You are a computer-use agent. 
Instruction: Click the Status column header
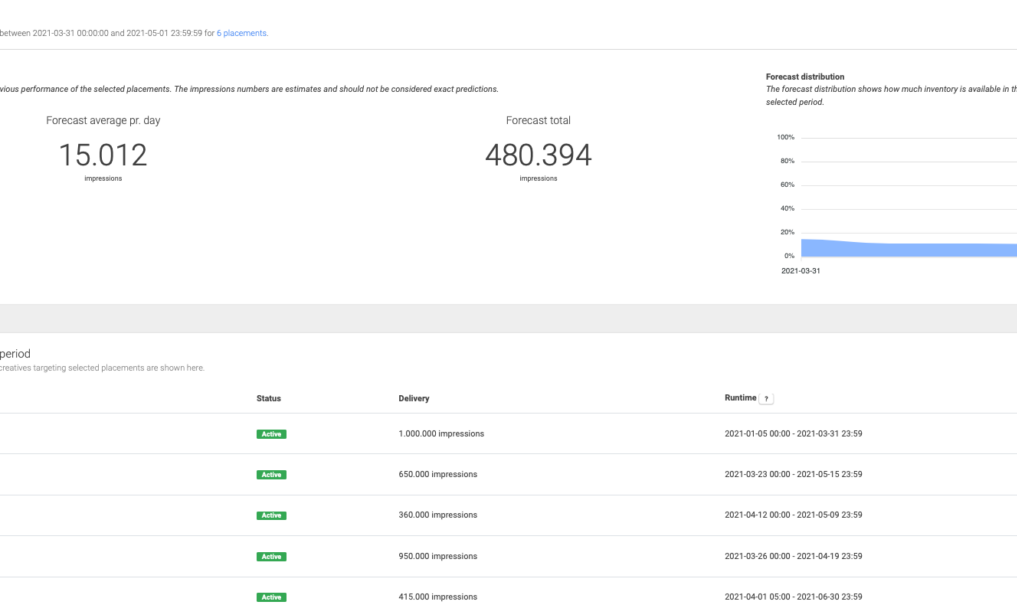pos(268,398)
